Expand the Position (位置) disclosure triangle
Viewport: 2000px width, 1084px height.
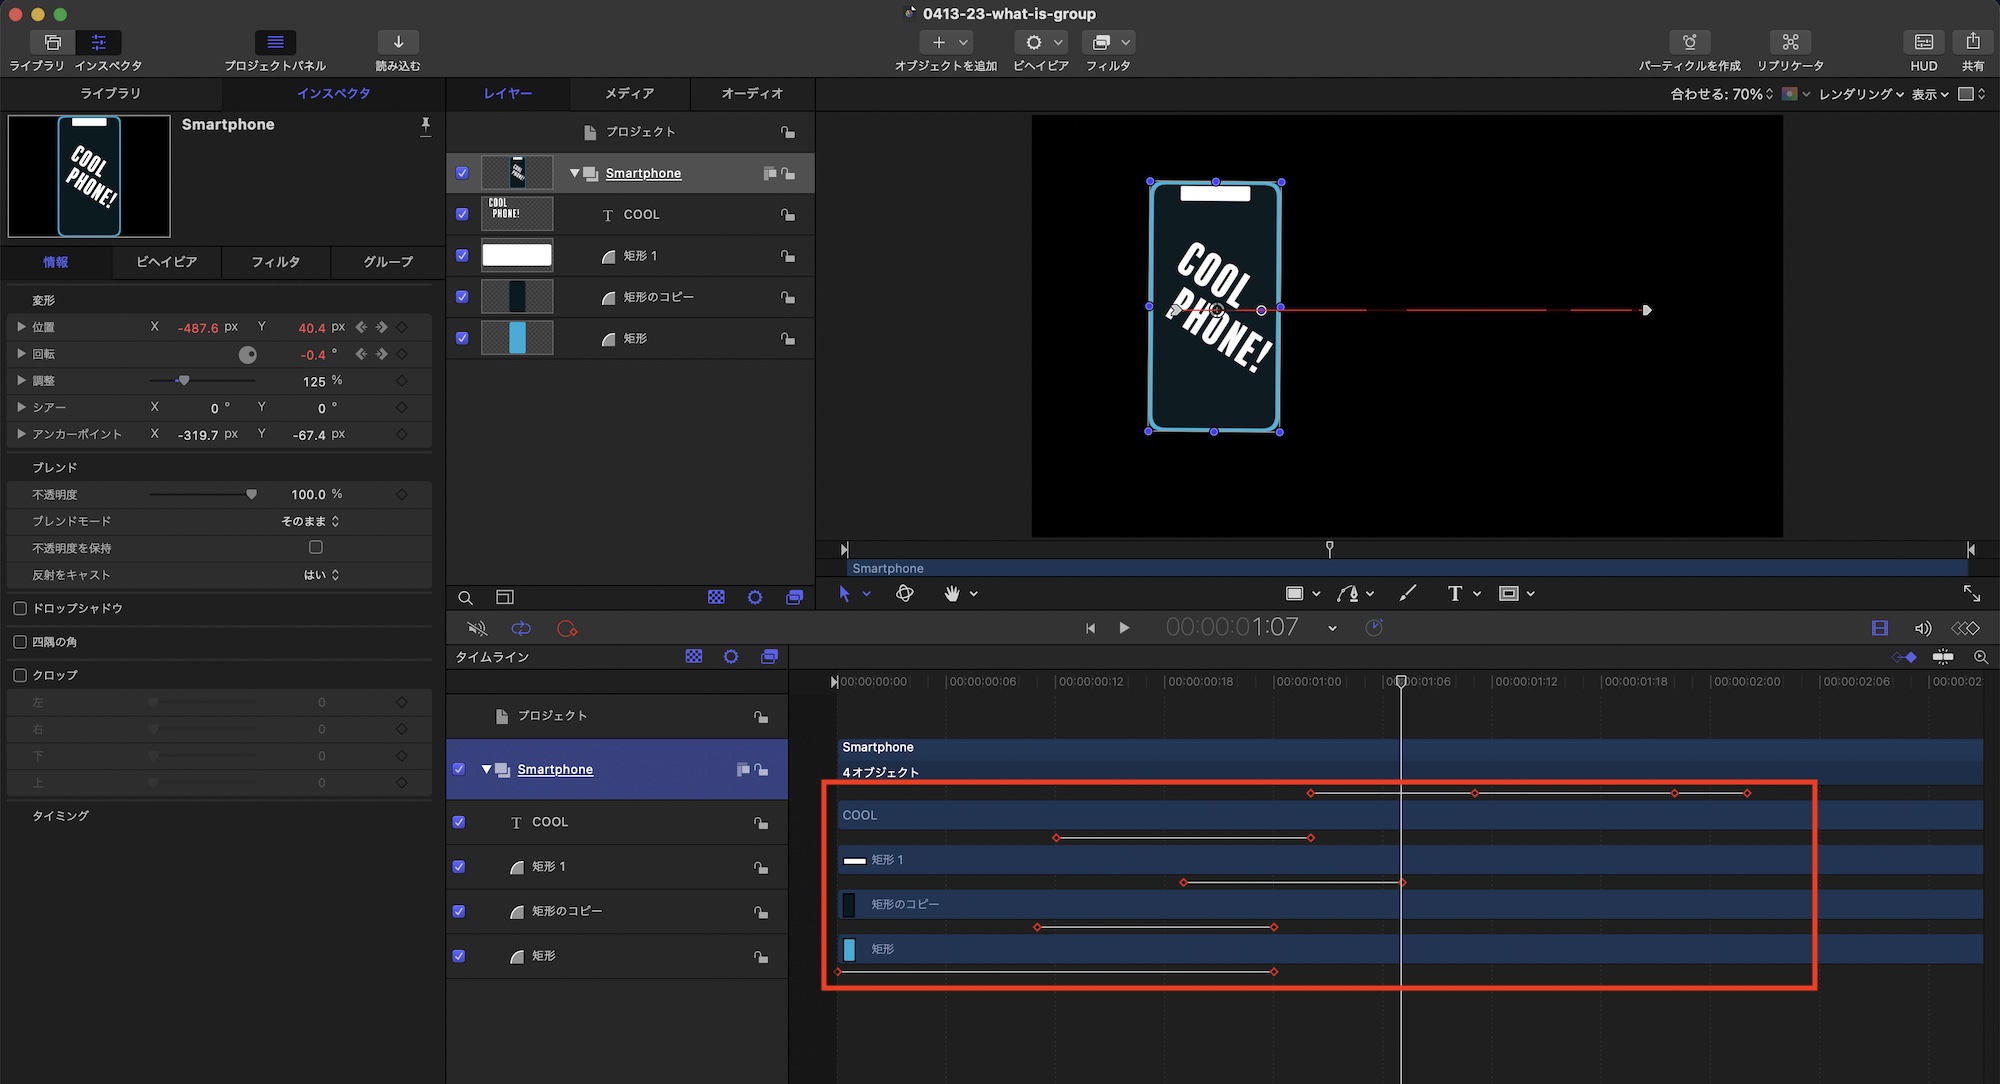21,327
